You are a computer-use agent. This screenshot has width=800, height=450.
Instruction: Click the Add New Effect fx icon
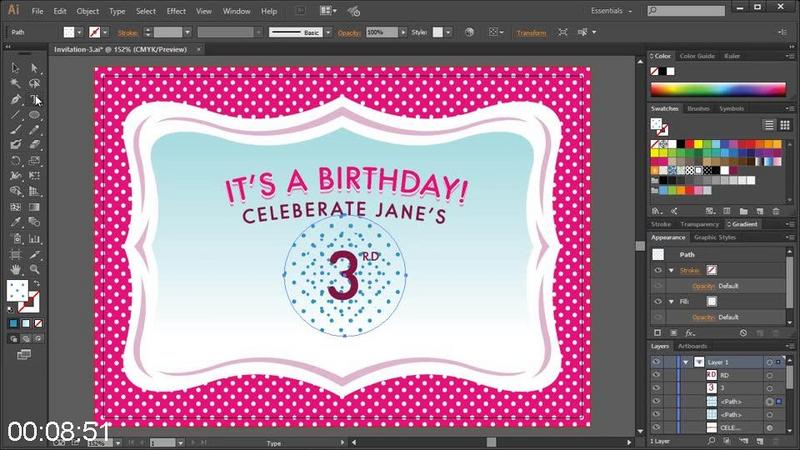(690, 333)
